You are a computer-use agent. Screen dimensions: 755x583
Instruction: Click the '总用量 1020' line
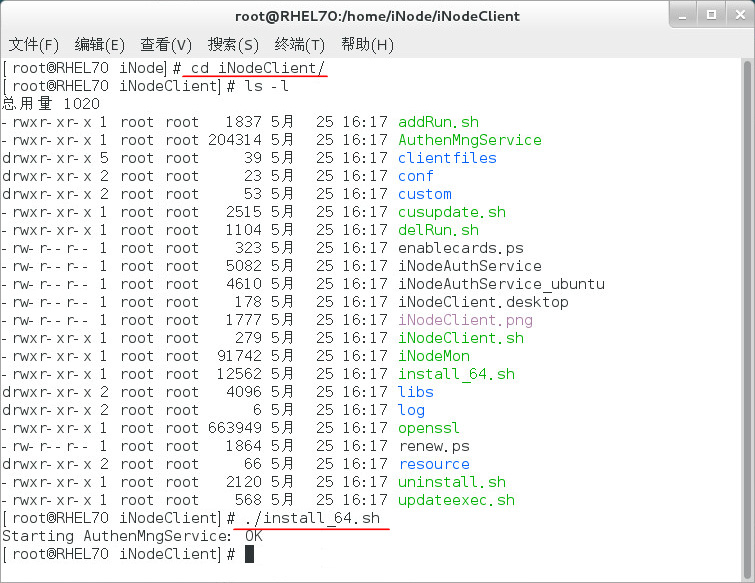[x=51, y=104]
